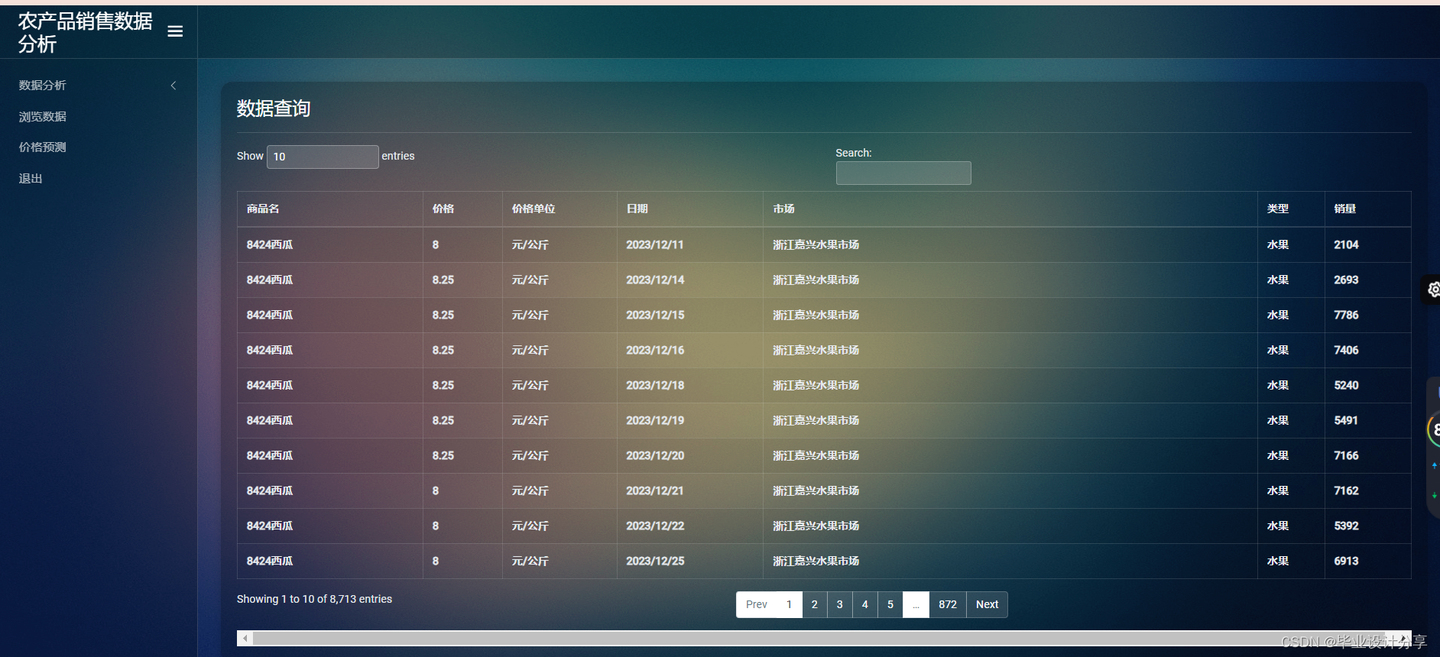The image size is (1440, 657).
Task: Go to the Next page
Action: click(987, 604)
